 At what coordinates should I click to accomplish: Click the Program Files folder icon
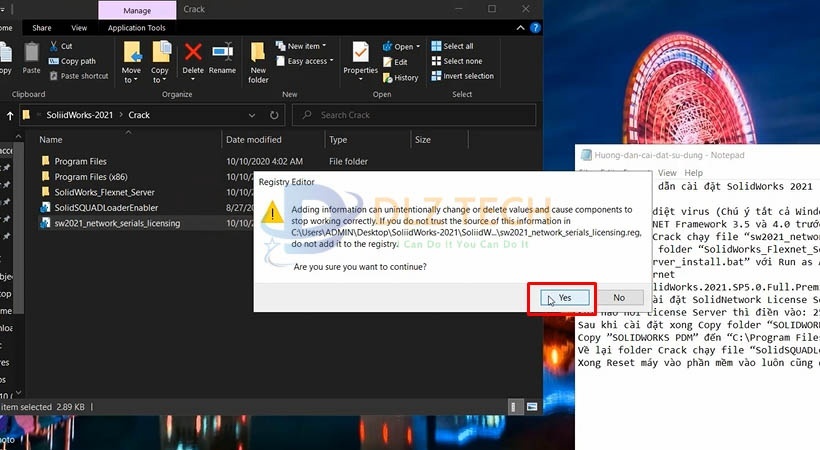point(45,161)
